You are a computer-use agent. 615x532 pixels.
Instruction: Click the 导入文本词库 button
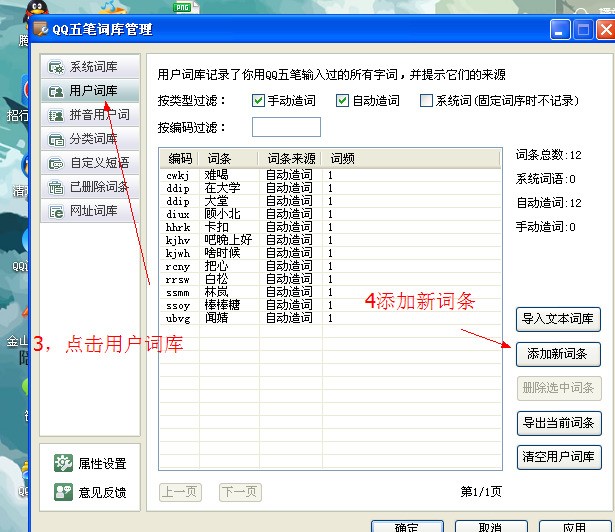pos(558,319)
